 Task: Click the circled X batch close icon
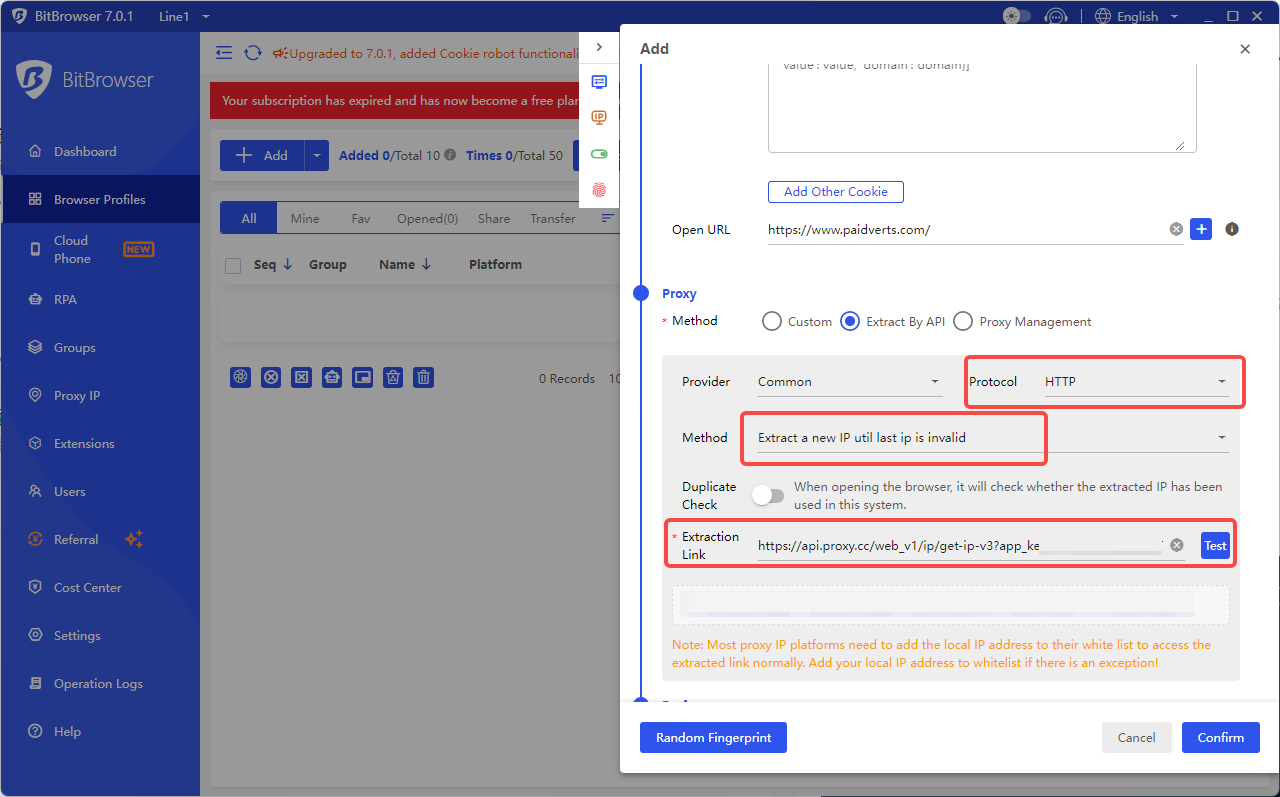271,377
